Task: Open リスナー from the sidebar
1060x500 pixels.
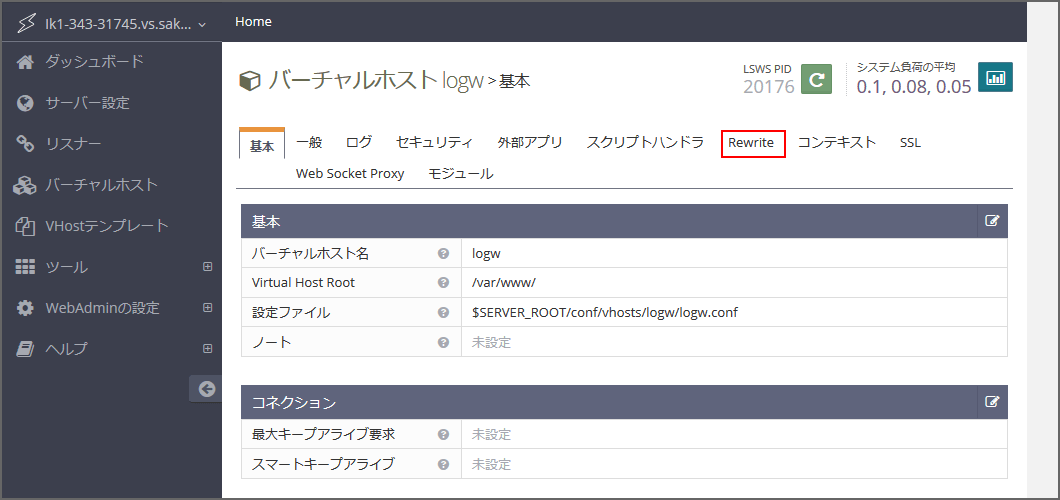Action: coord(73,144)
